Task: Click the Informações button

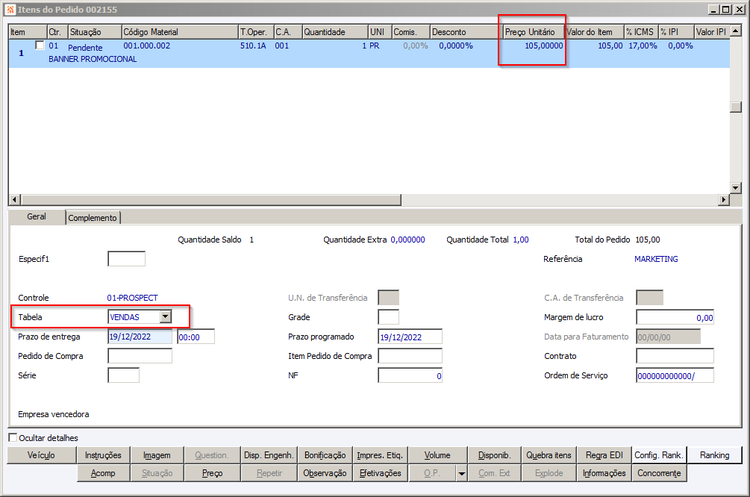Action: click(604, 473)
